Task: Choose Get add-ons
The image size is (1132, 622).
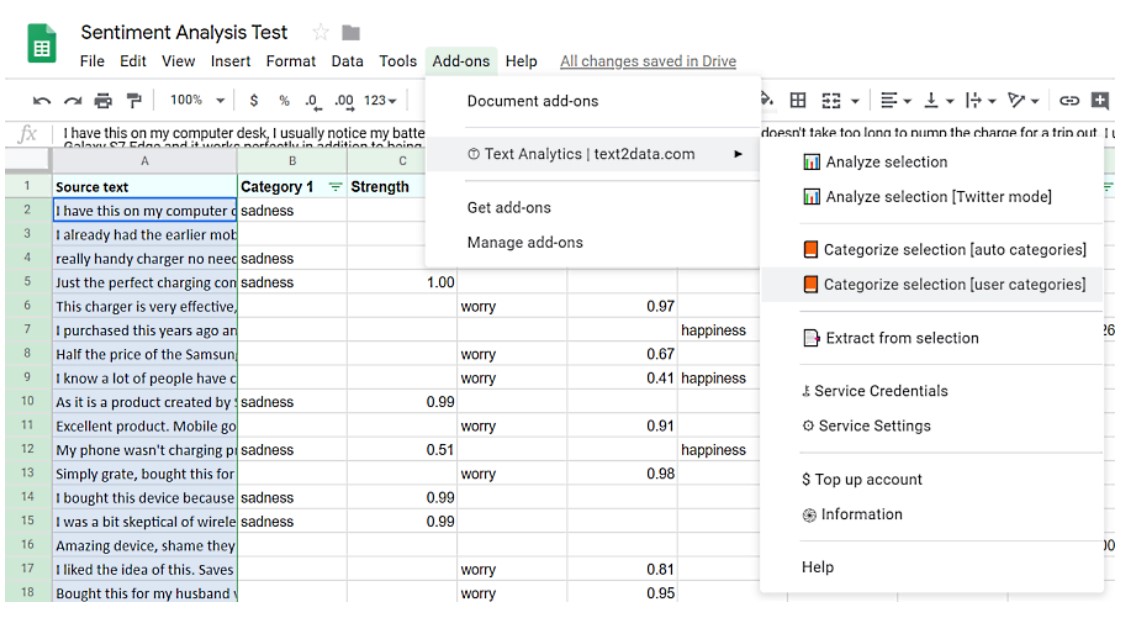Action: coord(509,208)
